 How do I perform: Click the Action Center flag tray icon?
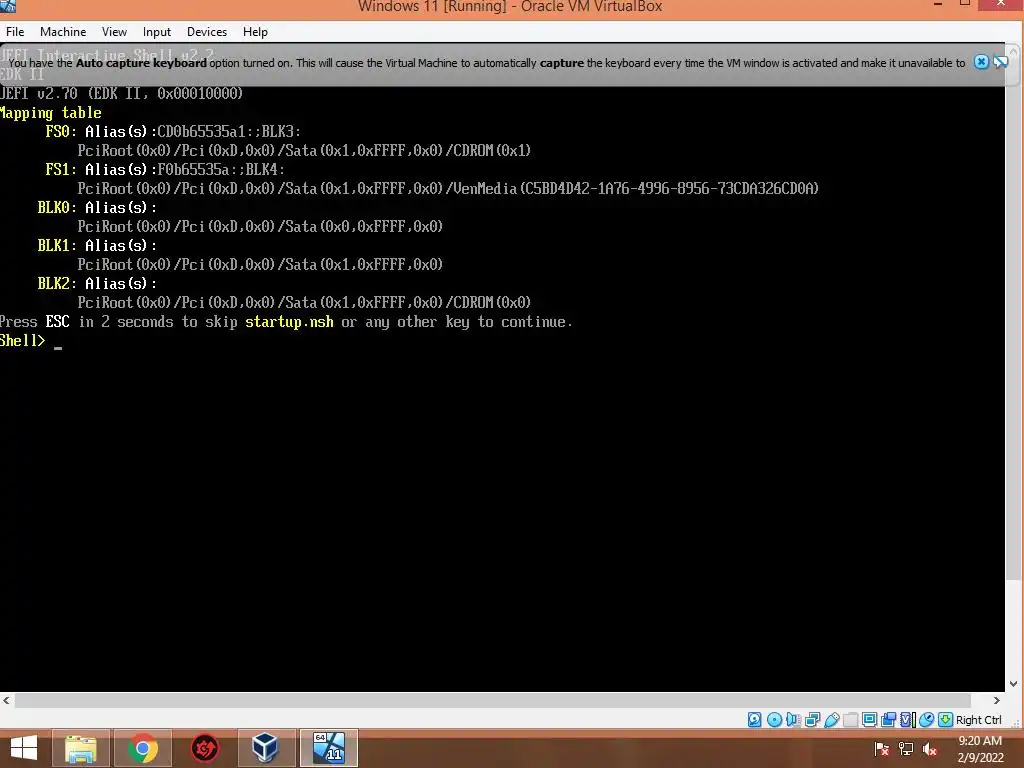(x=881, y=748)
